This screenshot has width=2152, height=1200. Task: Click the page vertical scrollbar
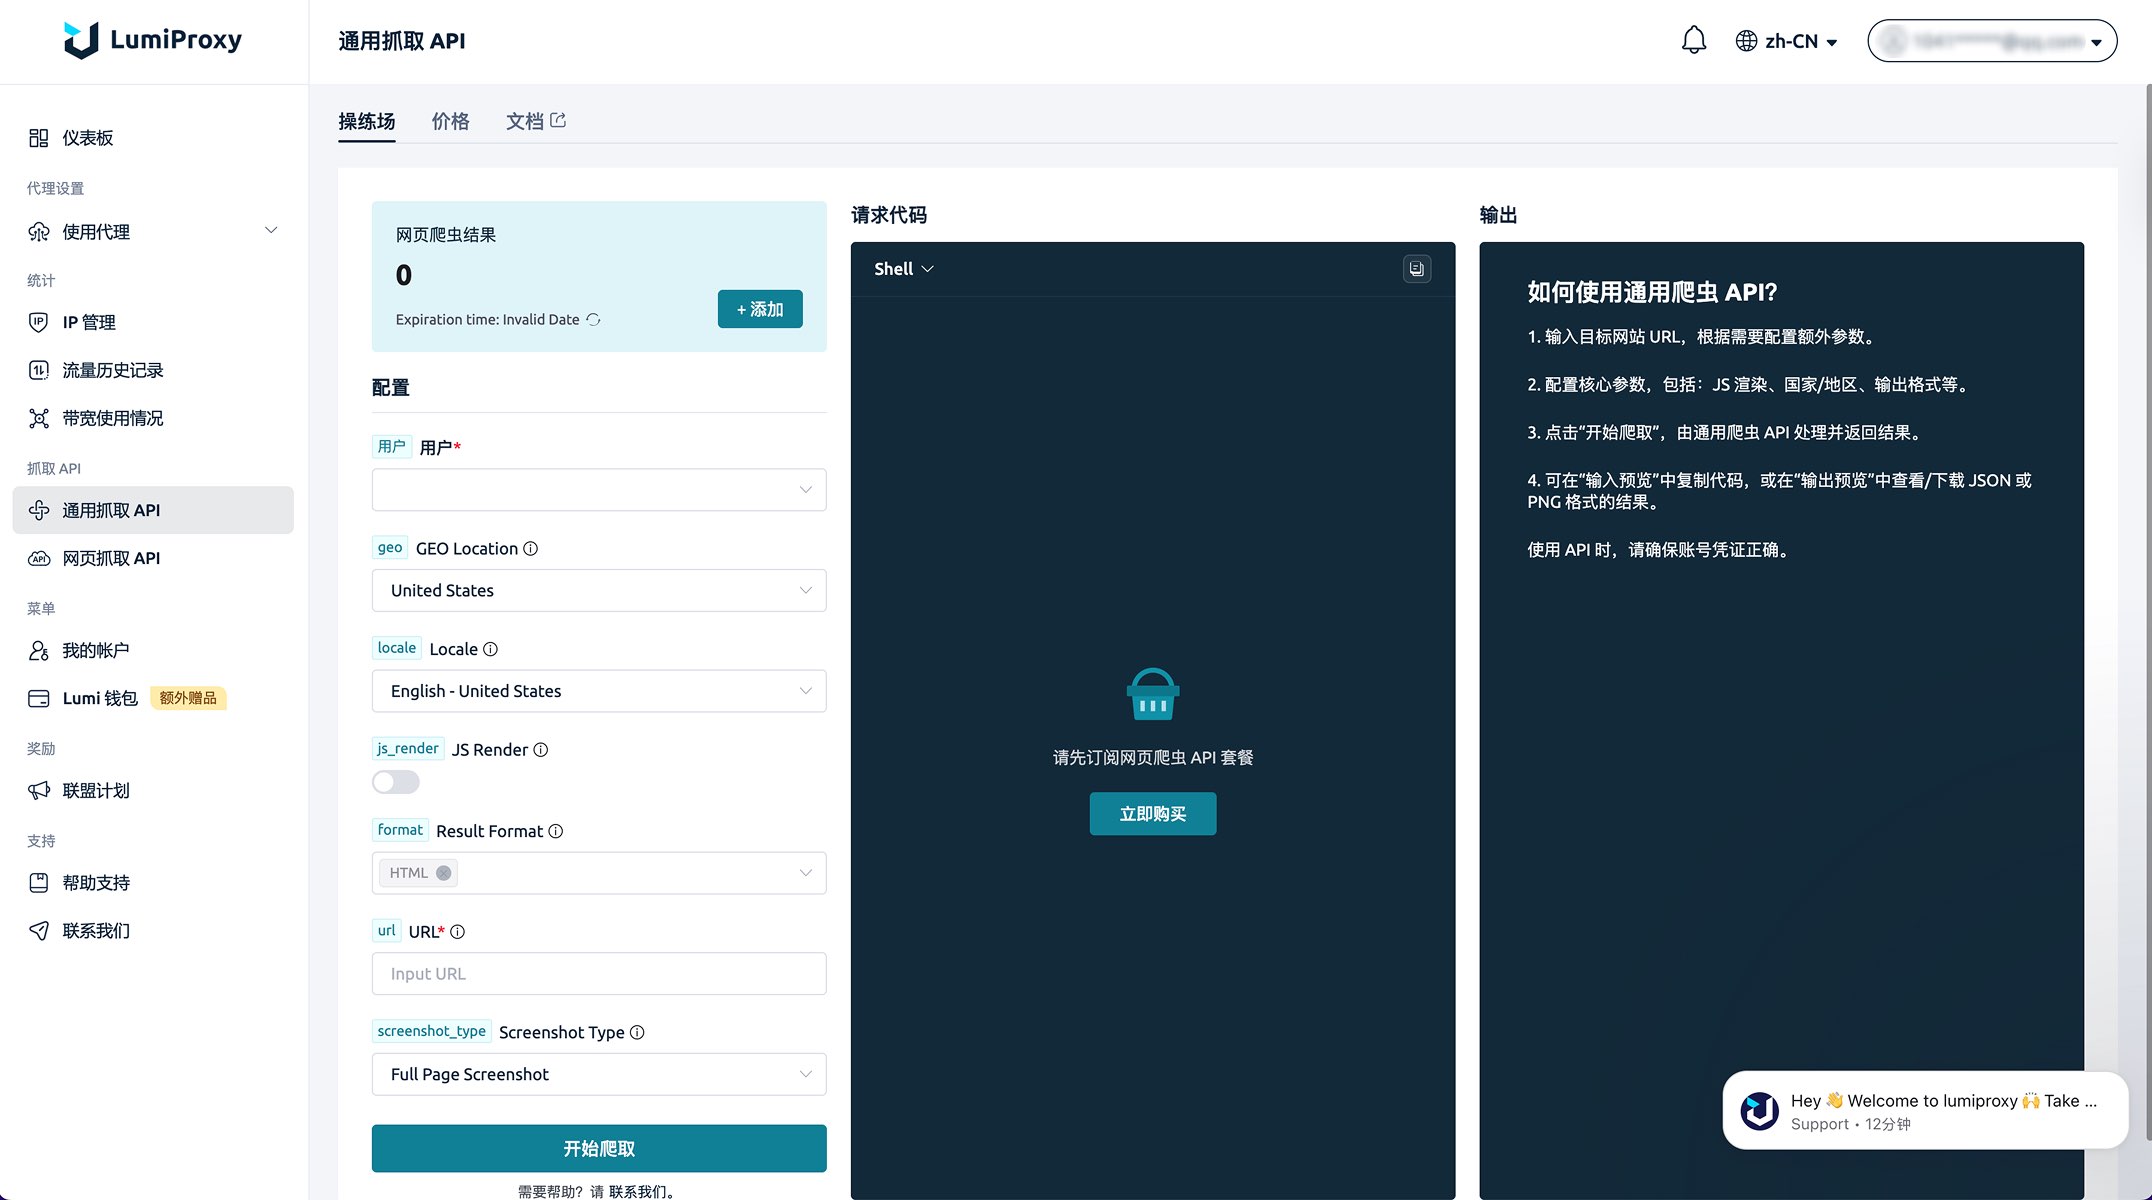click(x=2147, y=610)
